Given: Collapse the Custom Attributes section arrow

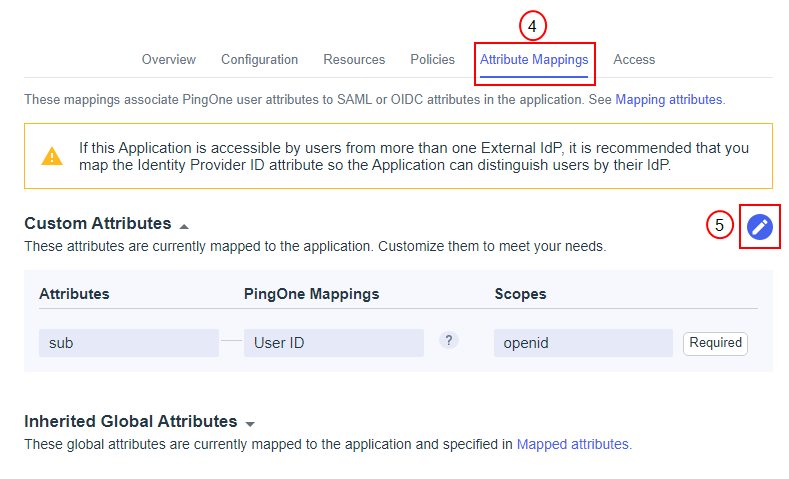Looking at the screenshot, I should 184,226.
